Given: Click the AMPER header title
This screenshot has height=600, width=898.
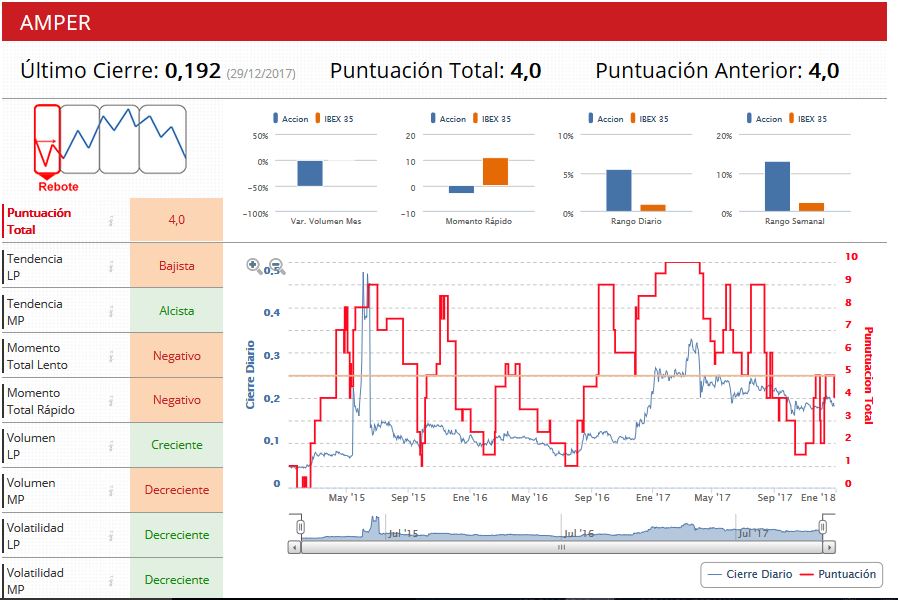Looking at the screenshot, I should (56, 23).
